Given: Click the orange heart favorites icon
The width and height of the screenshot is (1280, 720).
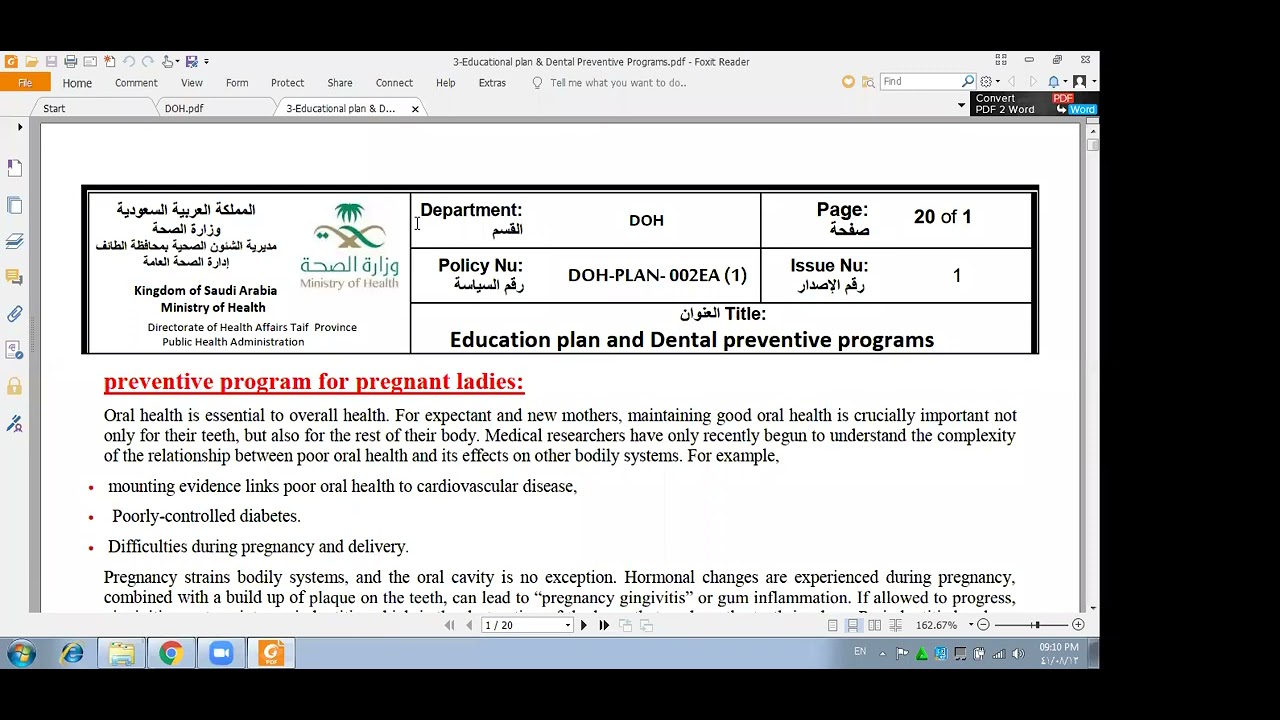Looking at the screenshot, I should [x=848, y=82].
